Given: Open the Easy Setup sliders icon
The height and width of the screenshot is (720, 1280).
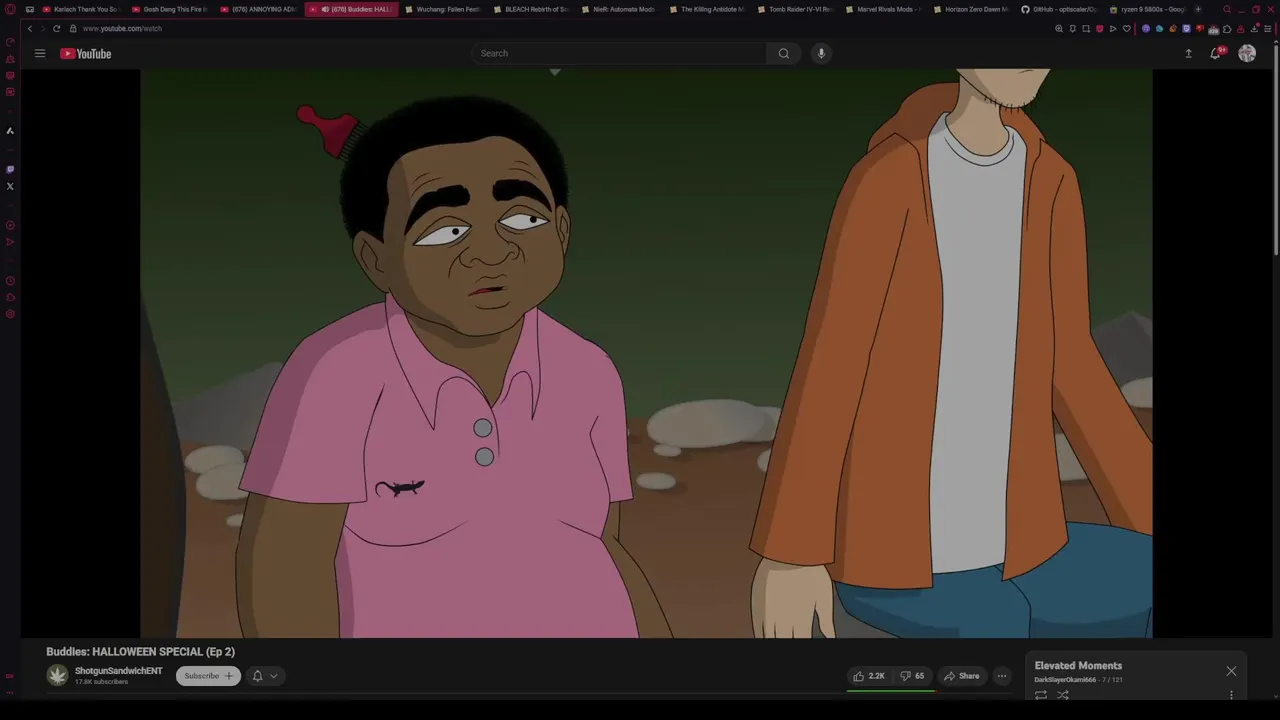Looking at the screenshot, I should pyautogui.click(x=1267, y=29).
